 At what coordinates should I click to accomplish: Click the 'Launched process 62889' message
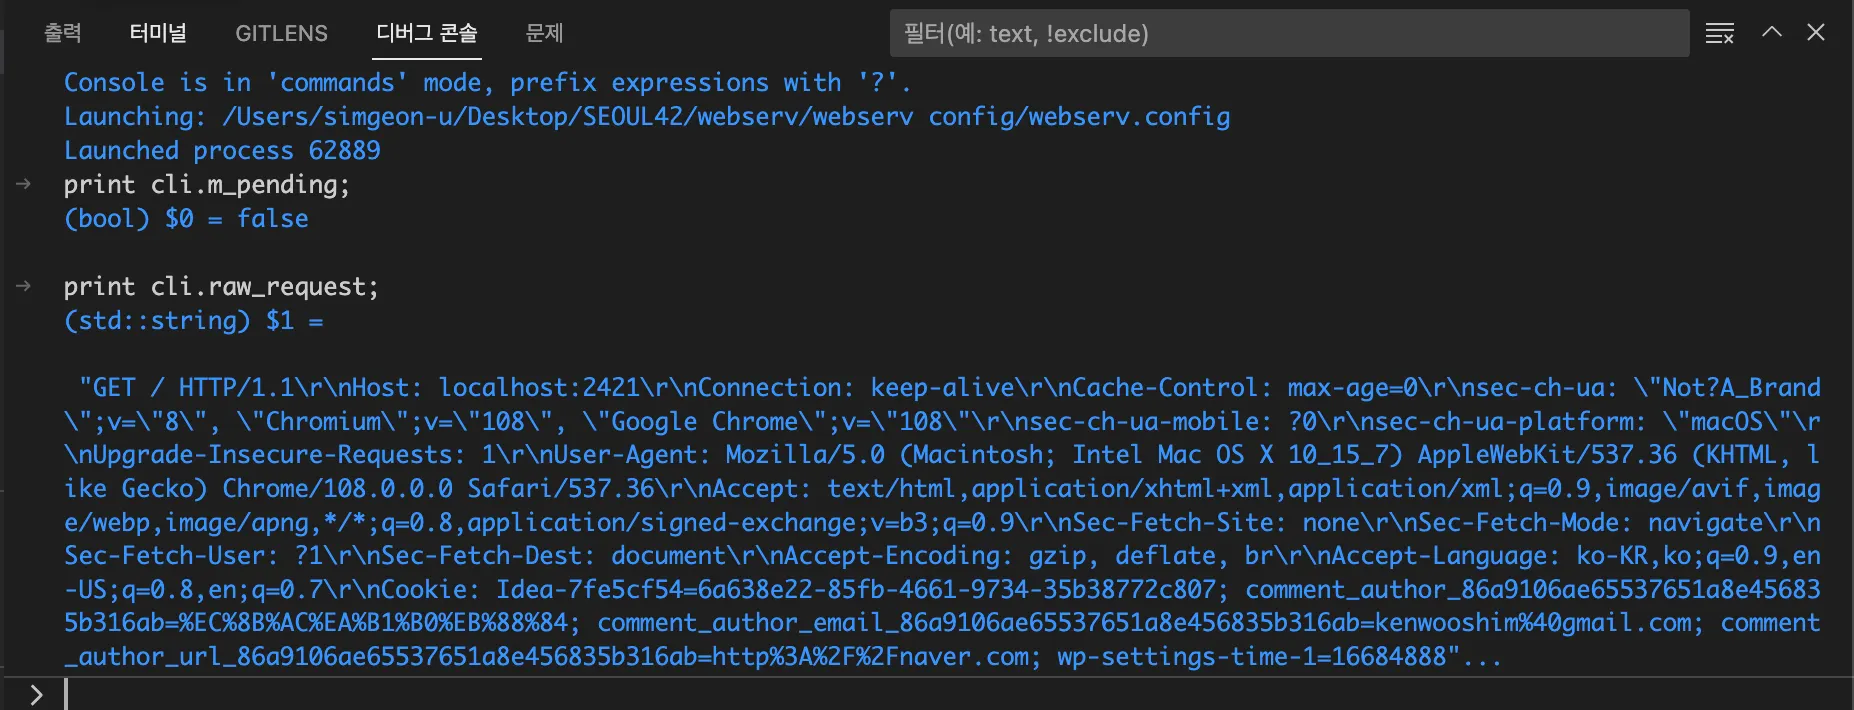pos(222,151)
